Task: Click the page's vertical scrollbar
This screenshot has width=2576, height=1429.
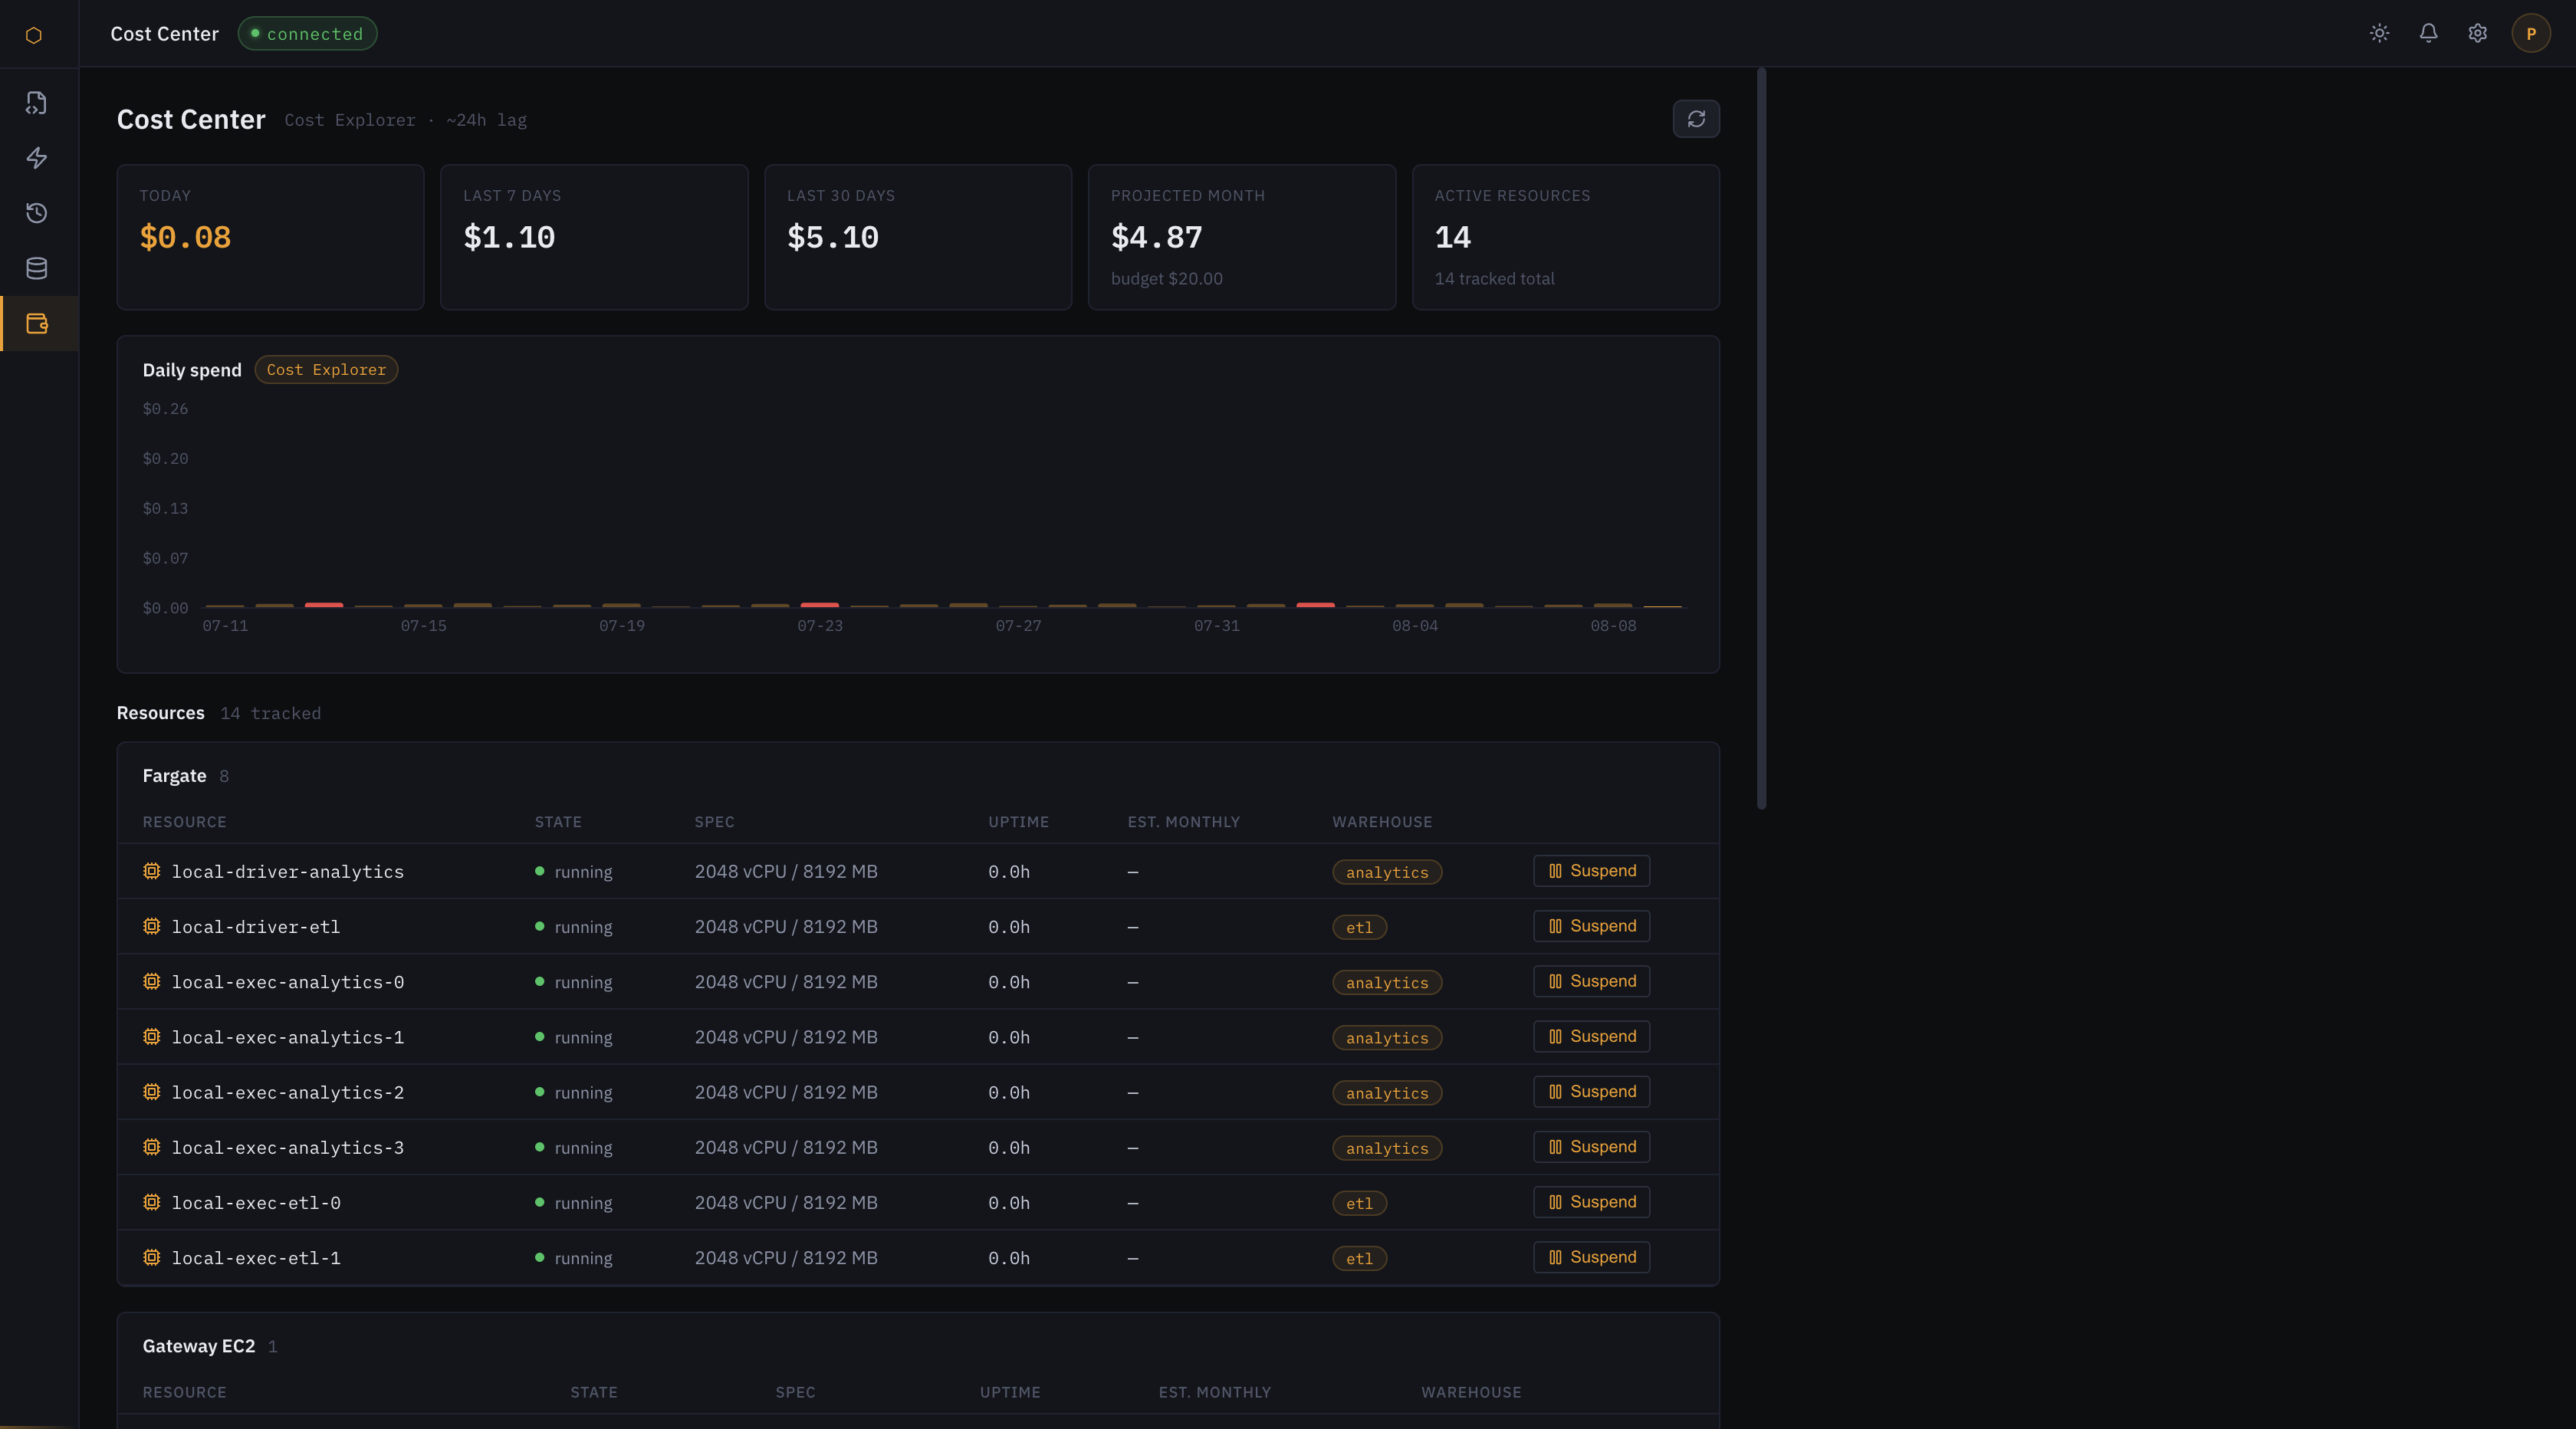Action: click(x=1761, y=438)
